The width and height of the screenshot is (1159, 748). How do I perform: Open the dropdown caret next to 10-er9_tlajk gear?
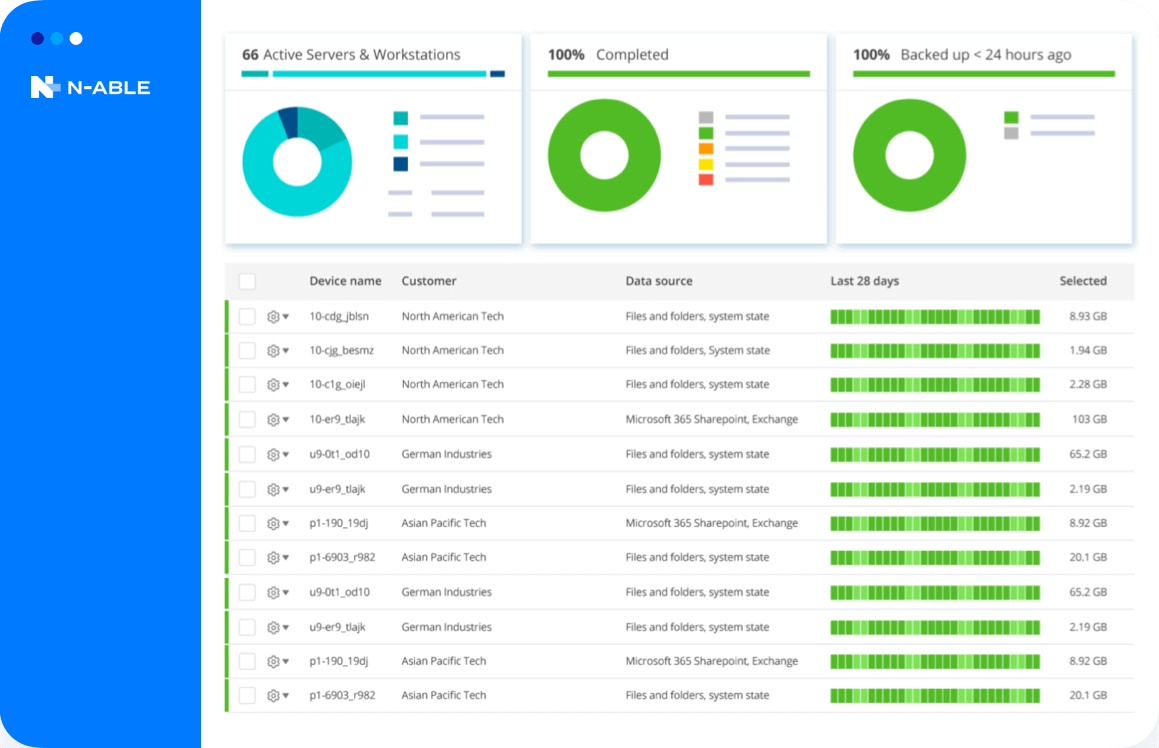coord(286,420)
